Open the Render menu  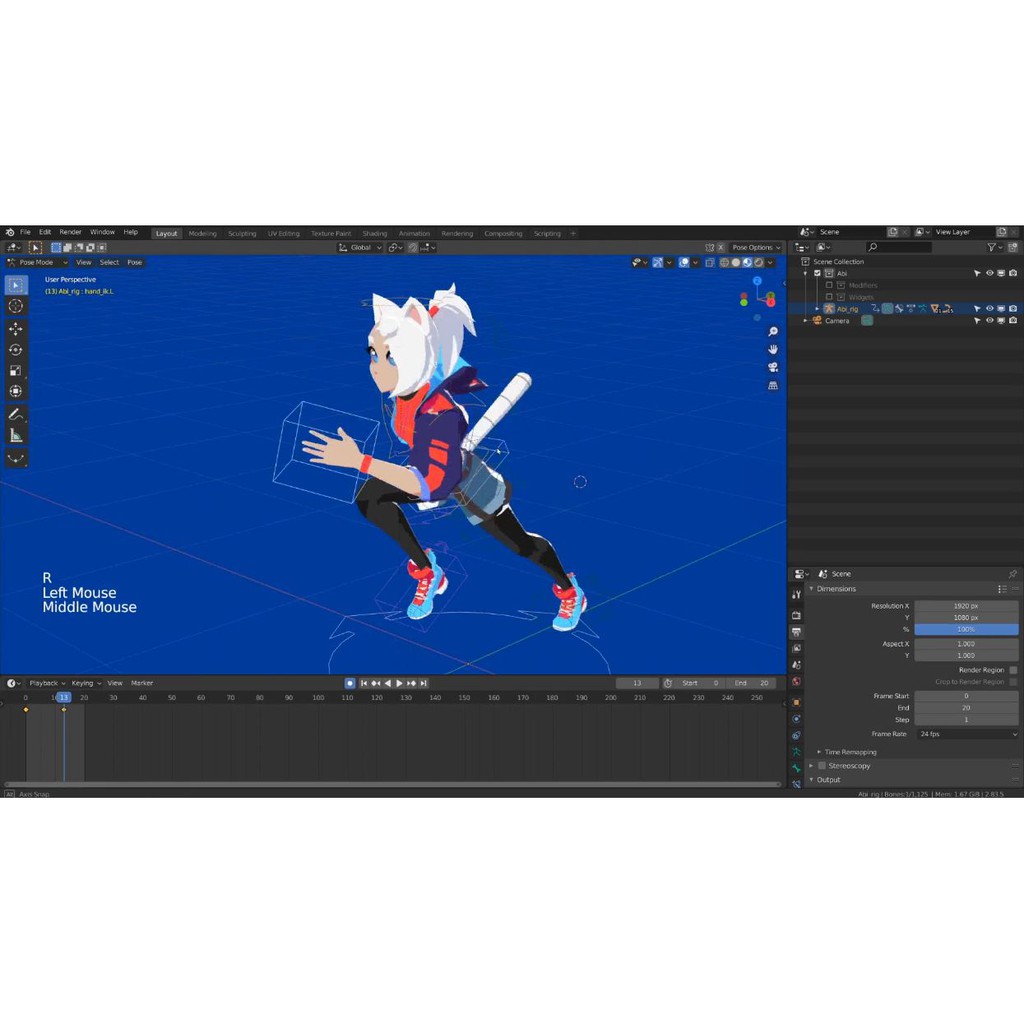[x=70, y=232]
